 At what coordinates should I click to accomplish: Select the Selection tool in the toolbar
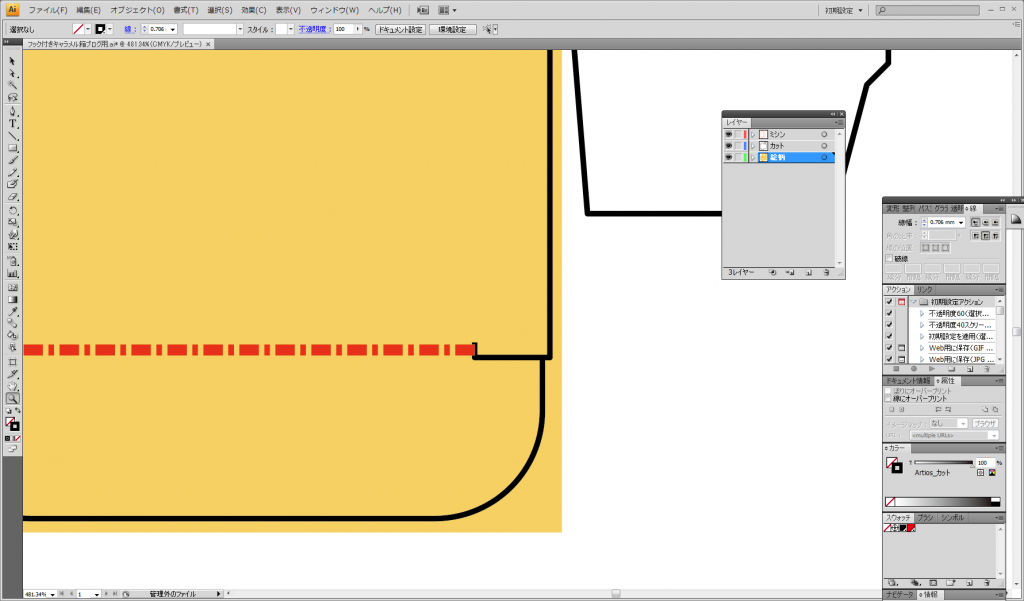pos(13,63)
